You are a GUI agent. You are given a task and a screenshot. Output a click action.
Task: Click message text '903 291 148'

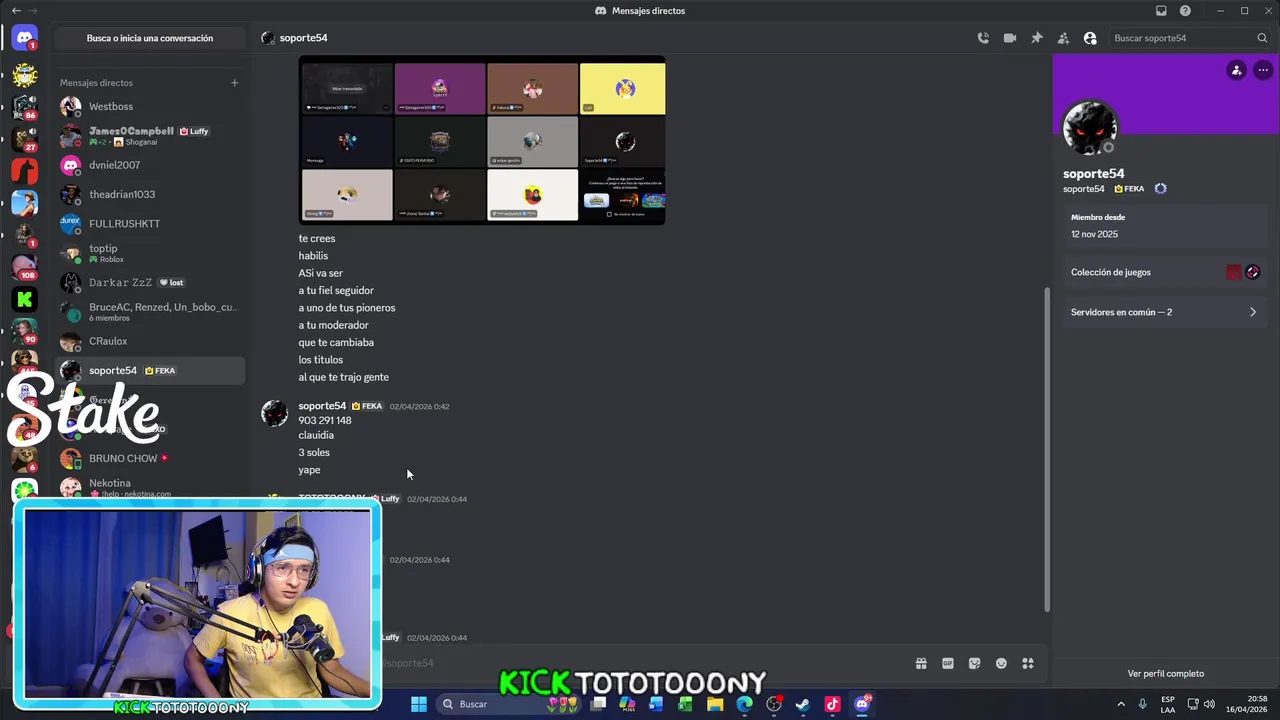coord(325,420)
